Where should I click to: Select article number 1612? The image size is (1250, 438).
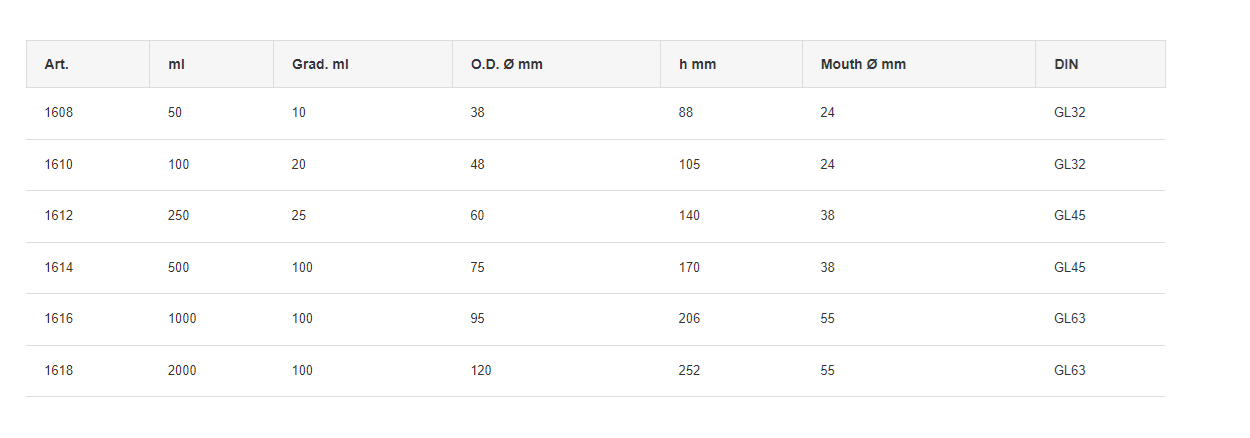pyautogui.click(x=59, y=216)
